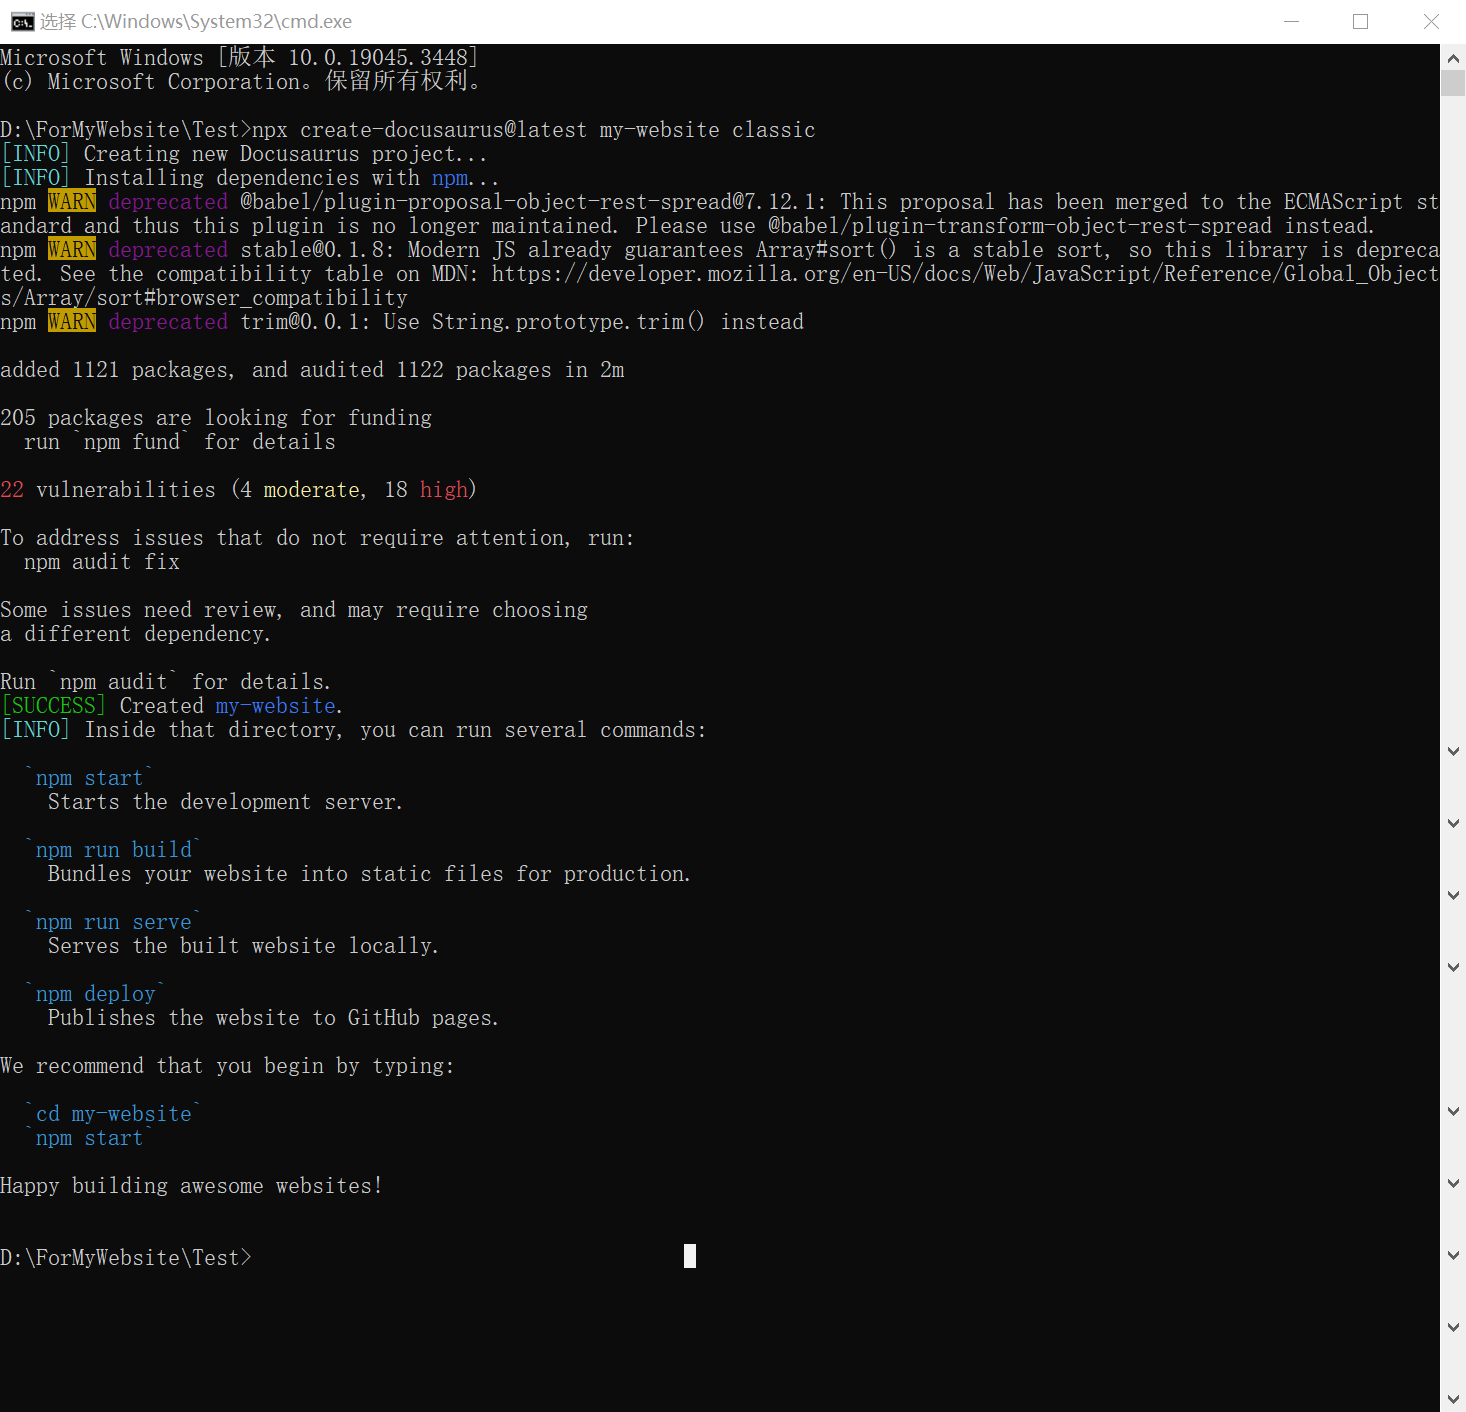Click the 'npm run build' command text
This screenshot has width=1466, height=1412.
coord(114,850)
